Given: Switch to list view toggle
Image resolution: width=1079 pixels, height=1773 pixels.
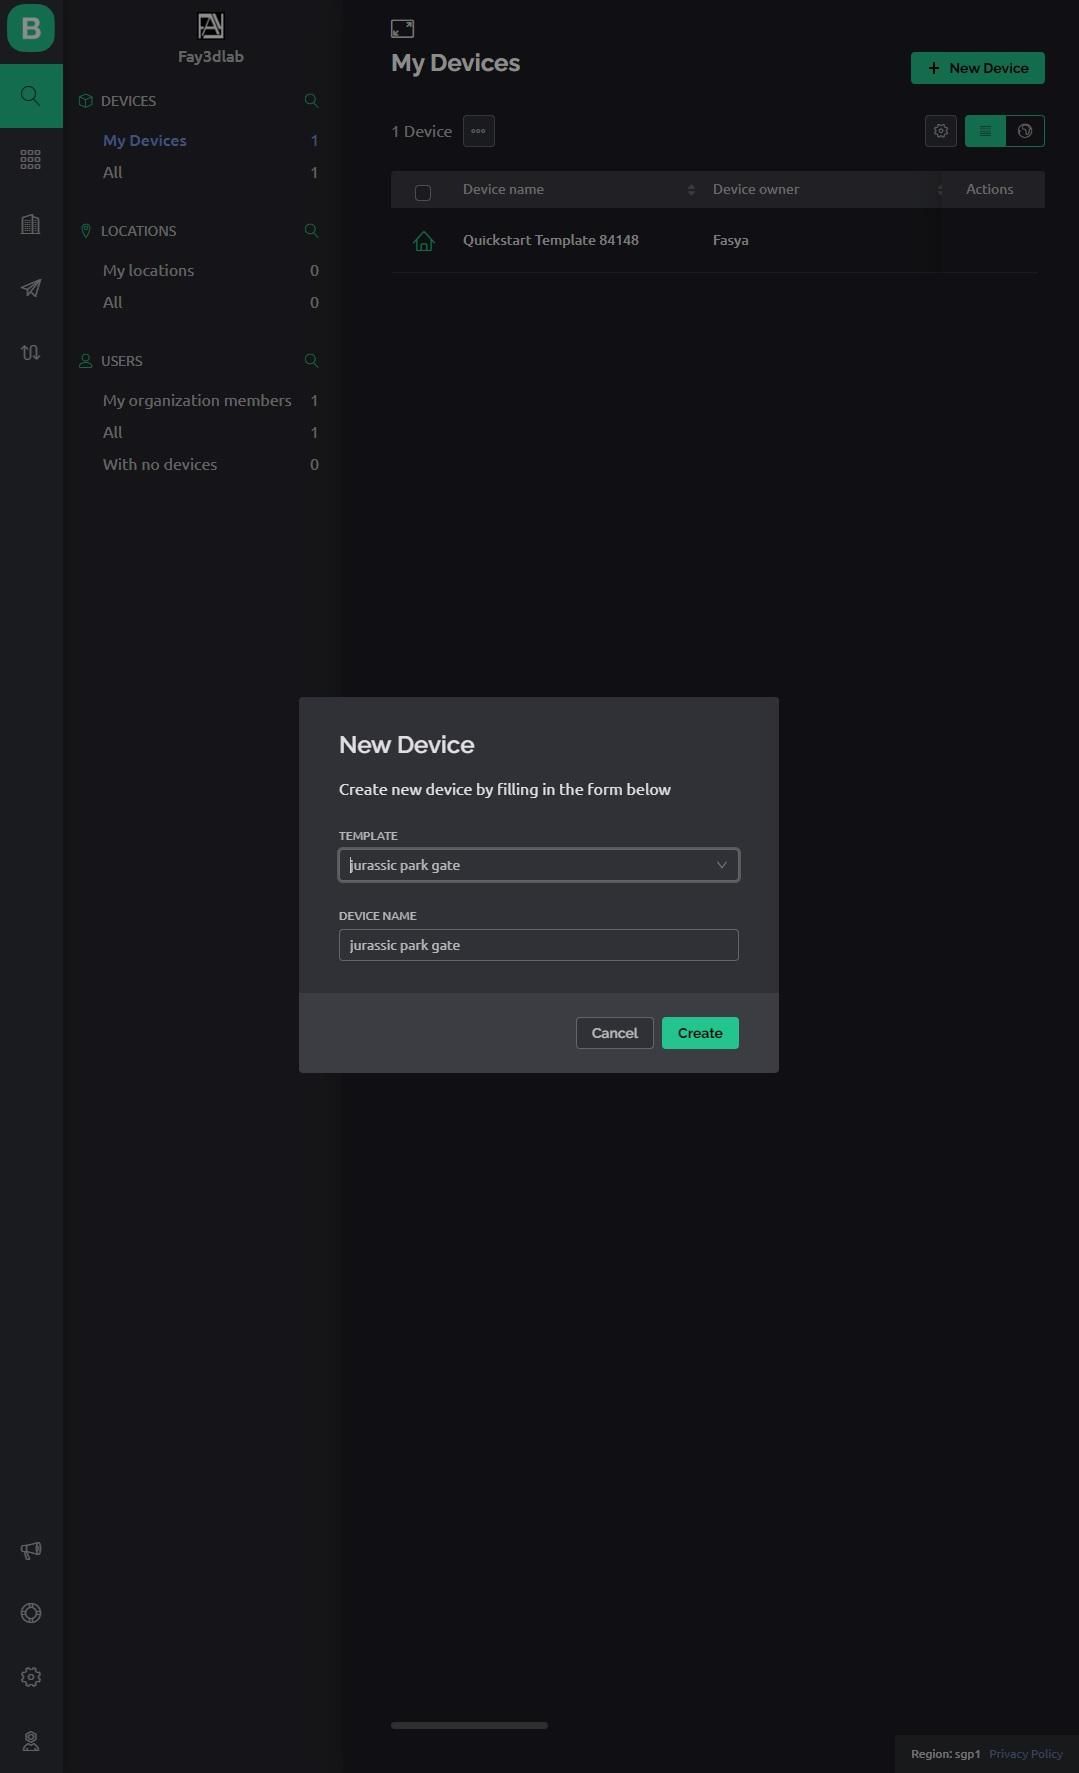Looking at the screenshot, I should (x=985, y=131).
